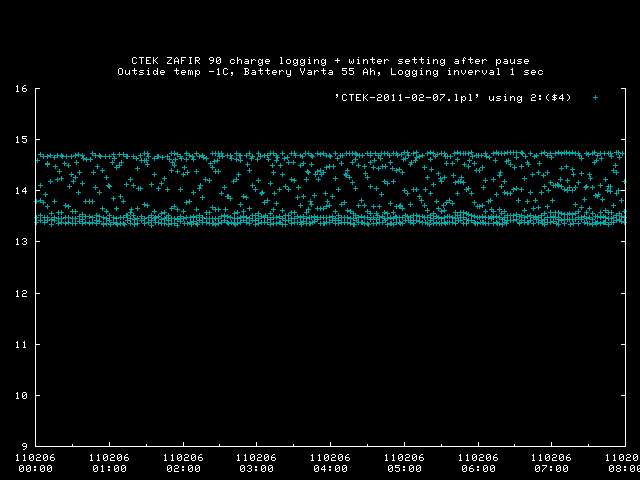Click the plus marker in the legend
This screenshot has height=480, width=640.
point(595,97)
